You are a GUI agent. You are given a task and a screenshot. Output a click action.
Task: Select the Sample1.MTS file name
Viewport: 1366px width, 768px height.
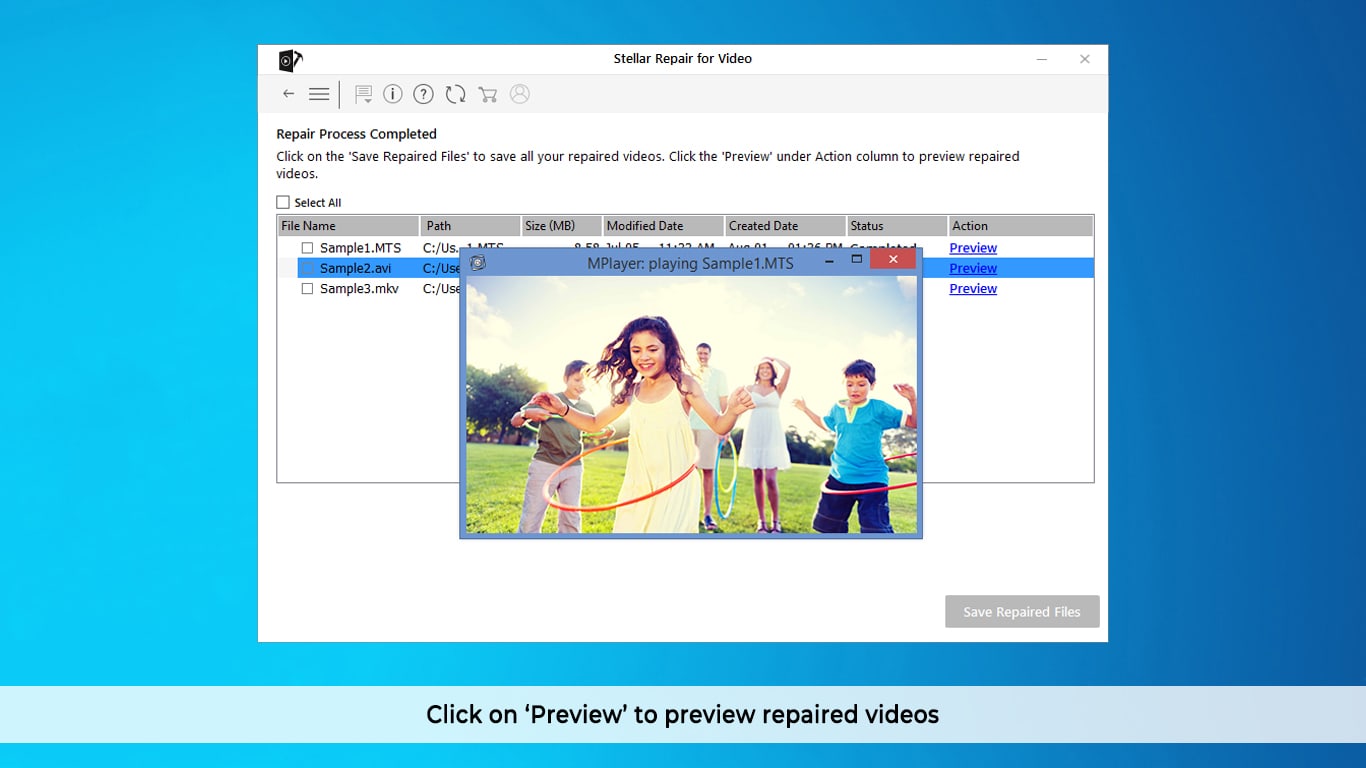360,248
